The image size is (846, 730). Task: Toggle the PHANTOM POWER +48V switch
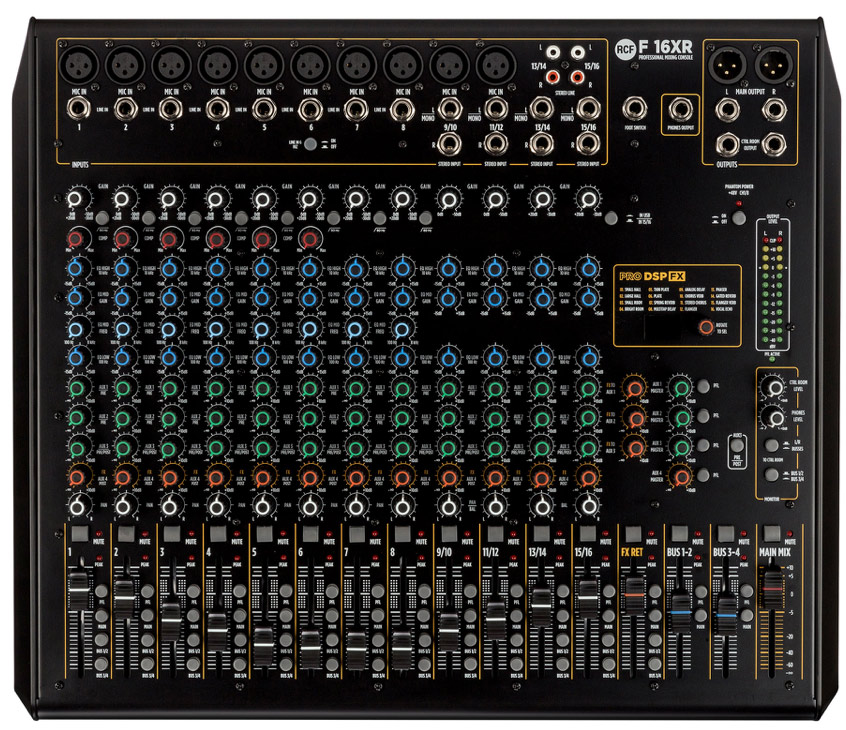tap(739, 218)
